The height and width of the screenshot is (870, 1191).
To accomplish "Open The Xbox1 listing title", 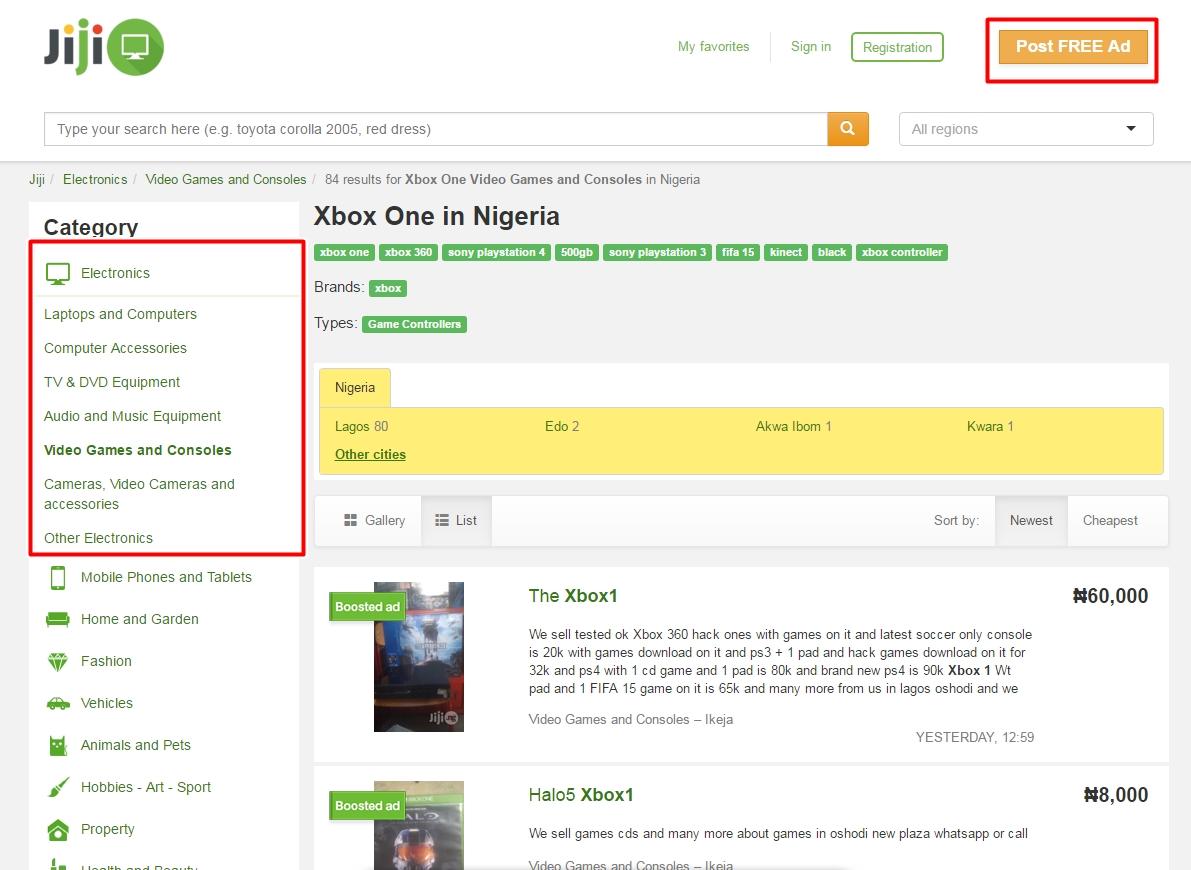I will [573, 596].
